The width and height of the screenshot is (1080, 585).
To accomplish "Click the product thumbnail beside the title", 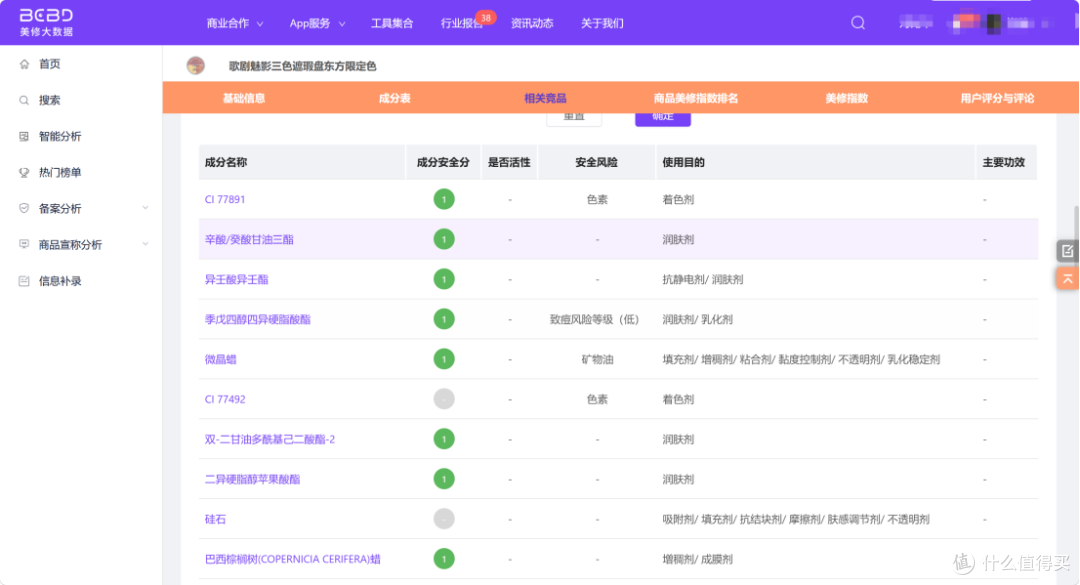I will (x=196, y=65).
